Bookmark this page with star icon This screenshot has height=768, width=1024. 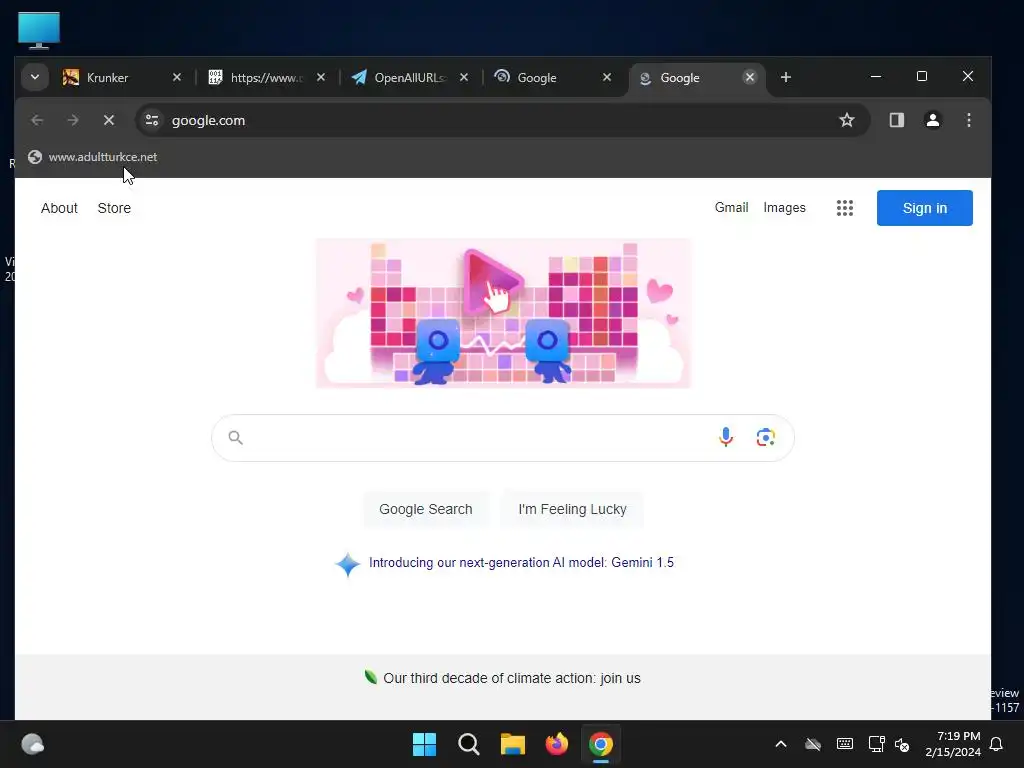(x=847, y=120)
